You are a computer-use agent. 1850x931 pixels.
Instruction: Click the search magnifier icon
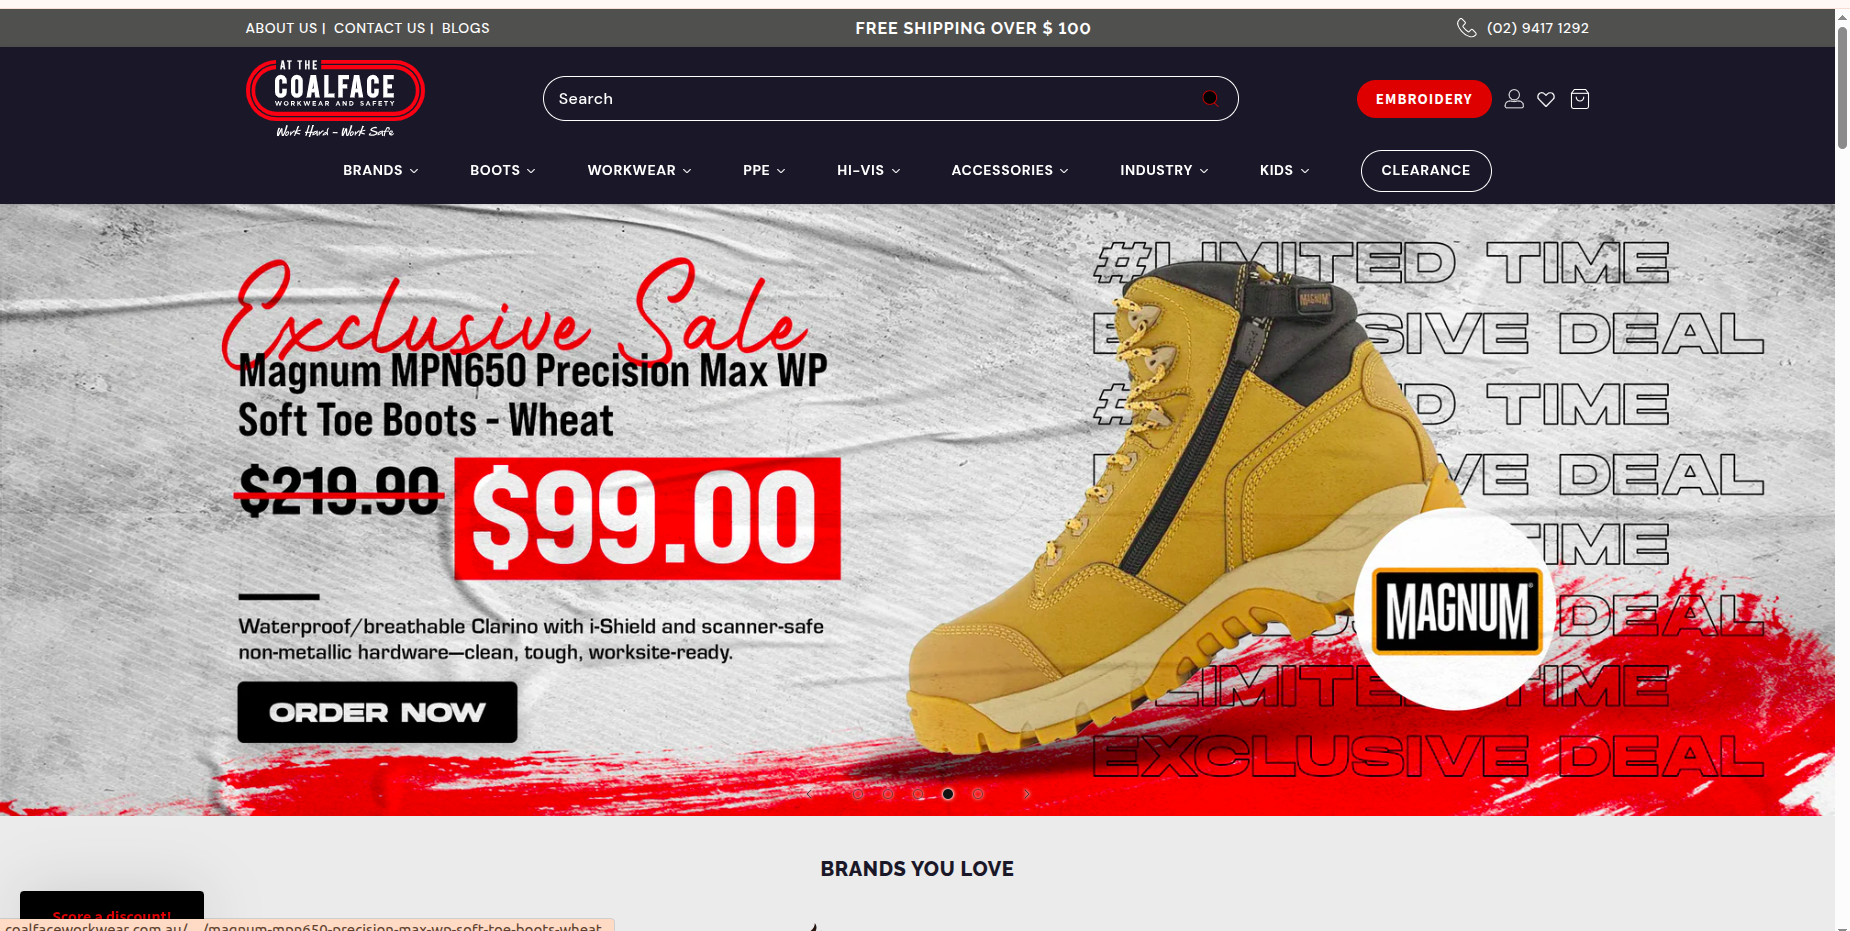[1210, 98]
